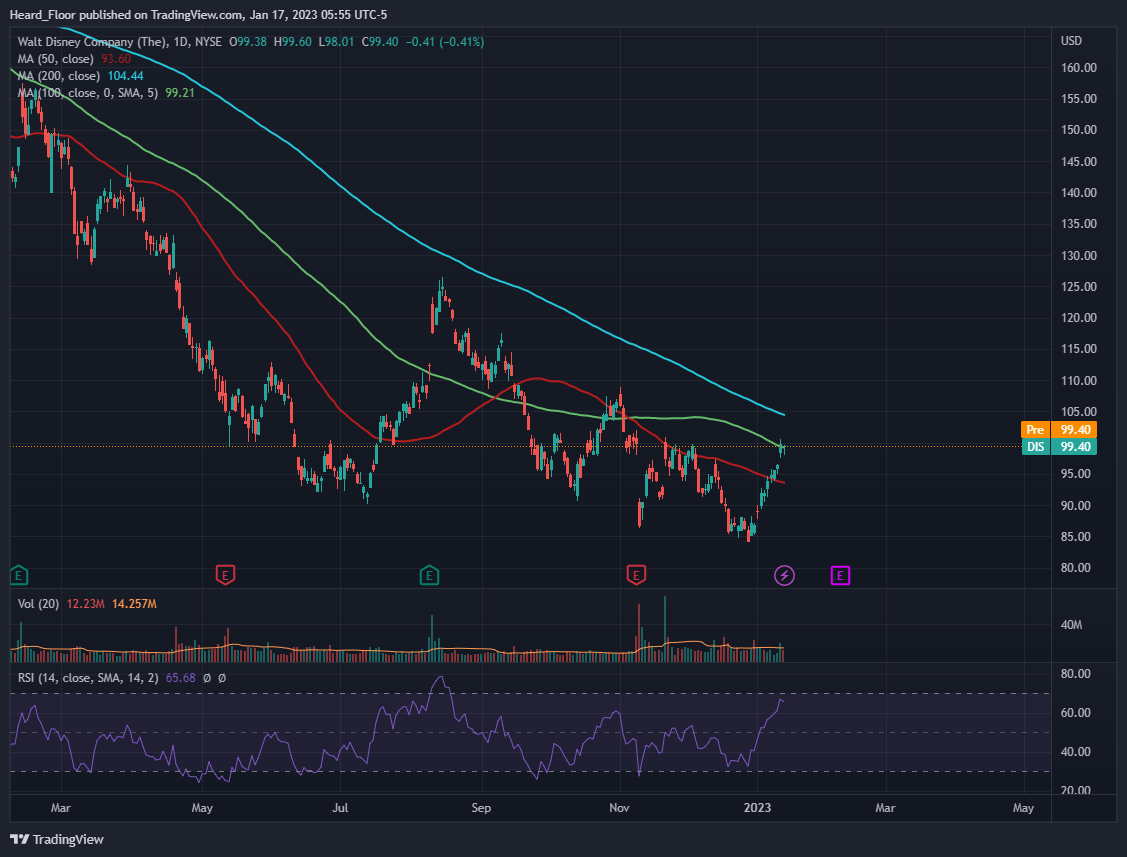Click the RSI value 65.68
The width and height of the screenshot is (1127, 857).
(x=180, y=678)
